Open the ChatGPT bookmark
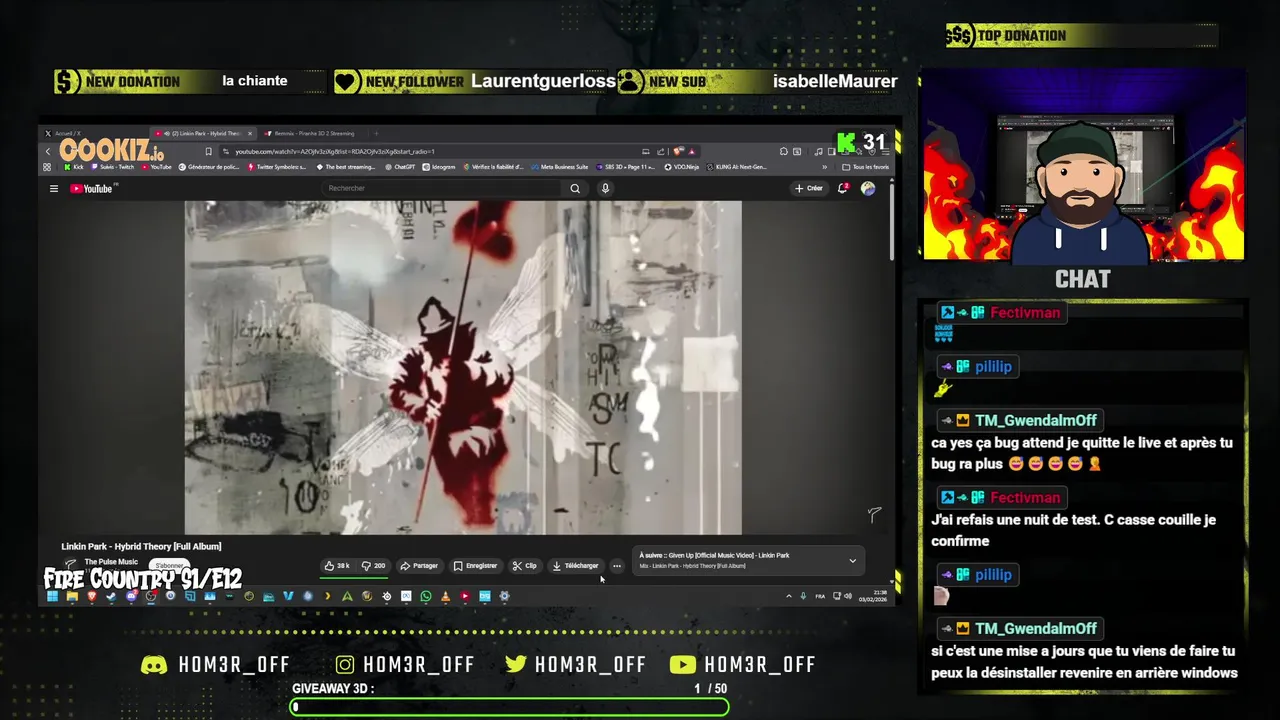The image size is (1280, 720). click(398, 167)
